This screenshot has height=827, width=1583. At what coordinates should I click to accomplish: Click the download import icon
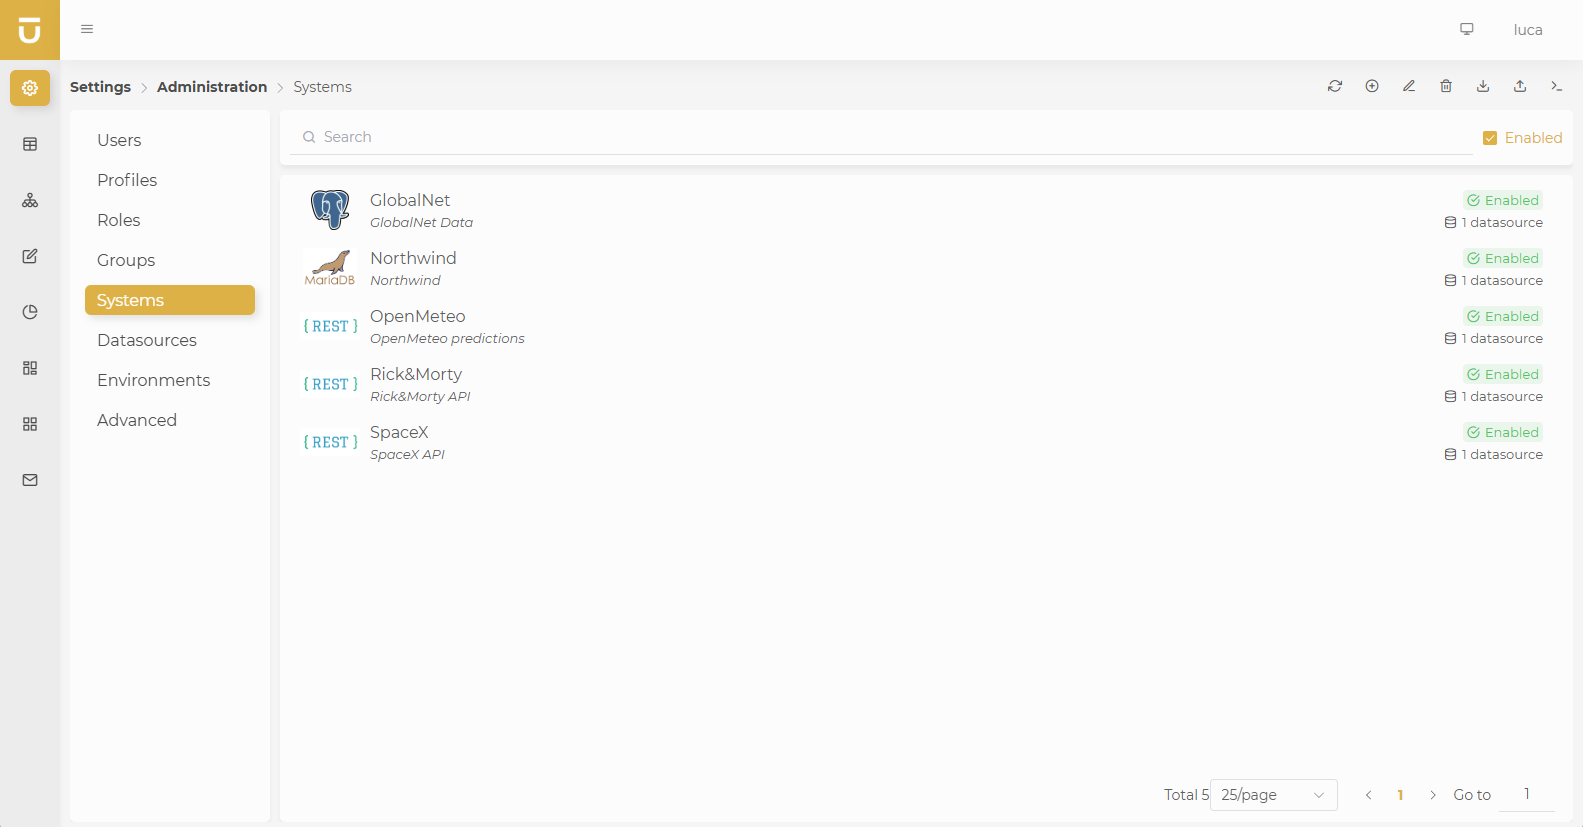pyautogui.click(x=1483, y=86)
